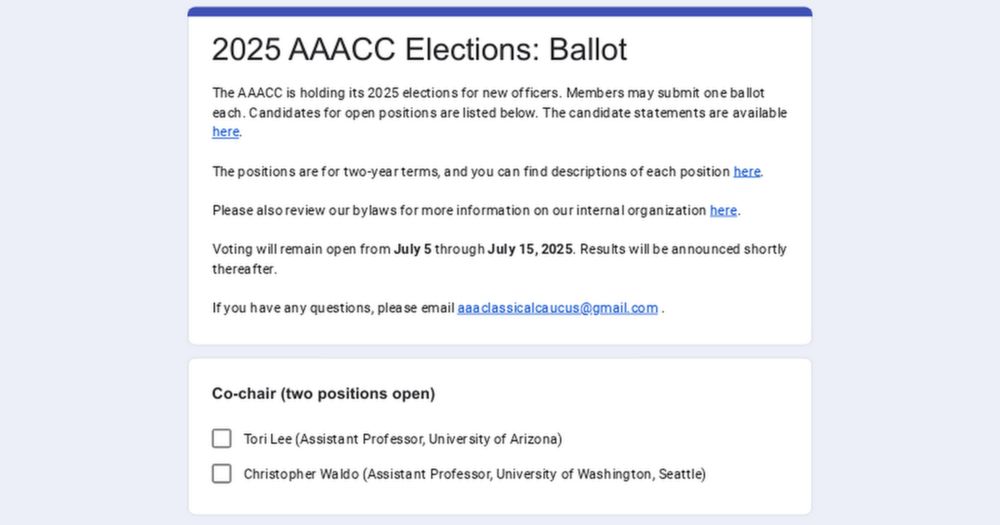Click the bold 'July 5' date text
Screen dimensions: 1000x525
413,249
